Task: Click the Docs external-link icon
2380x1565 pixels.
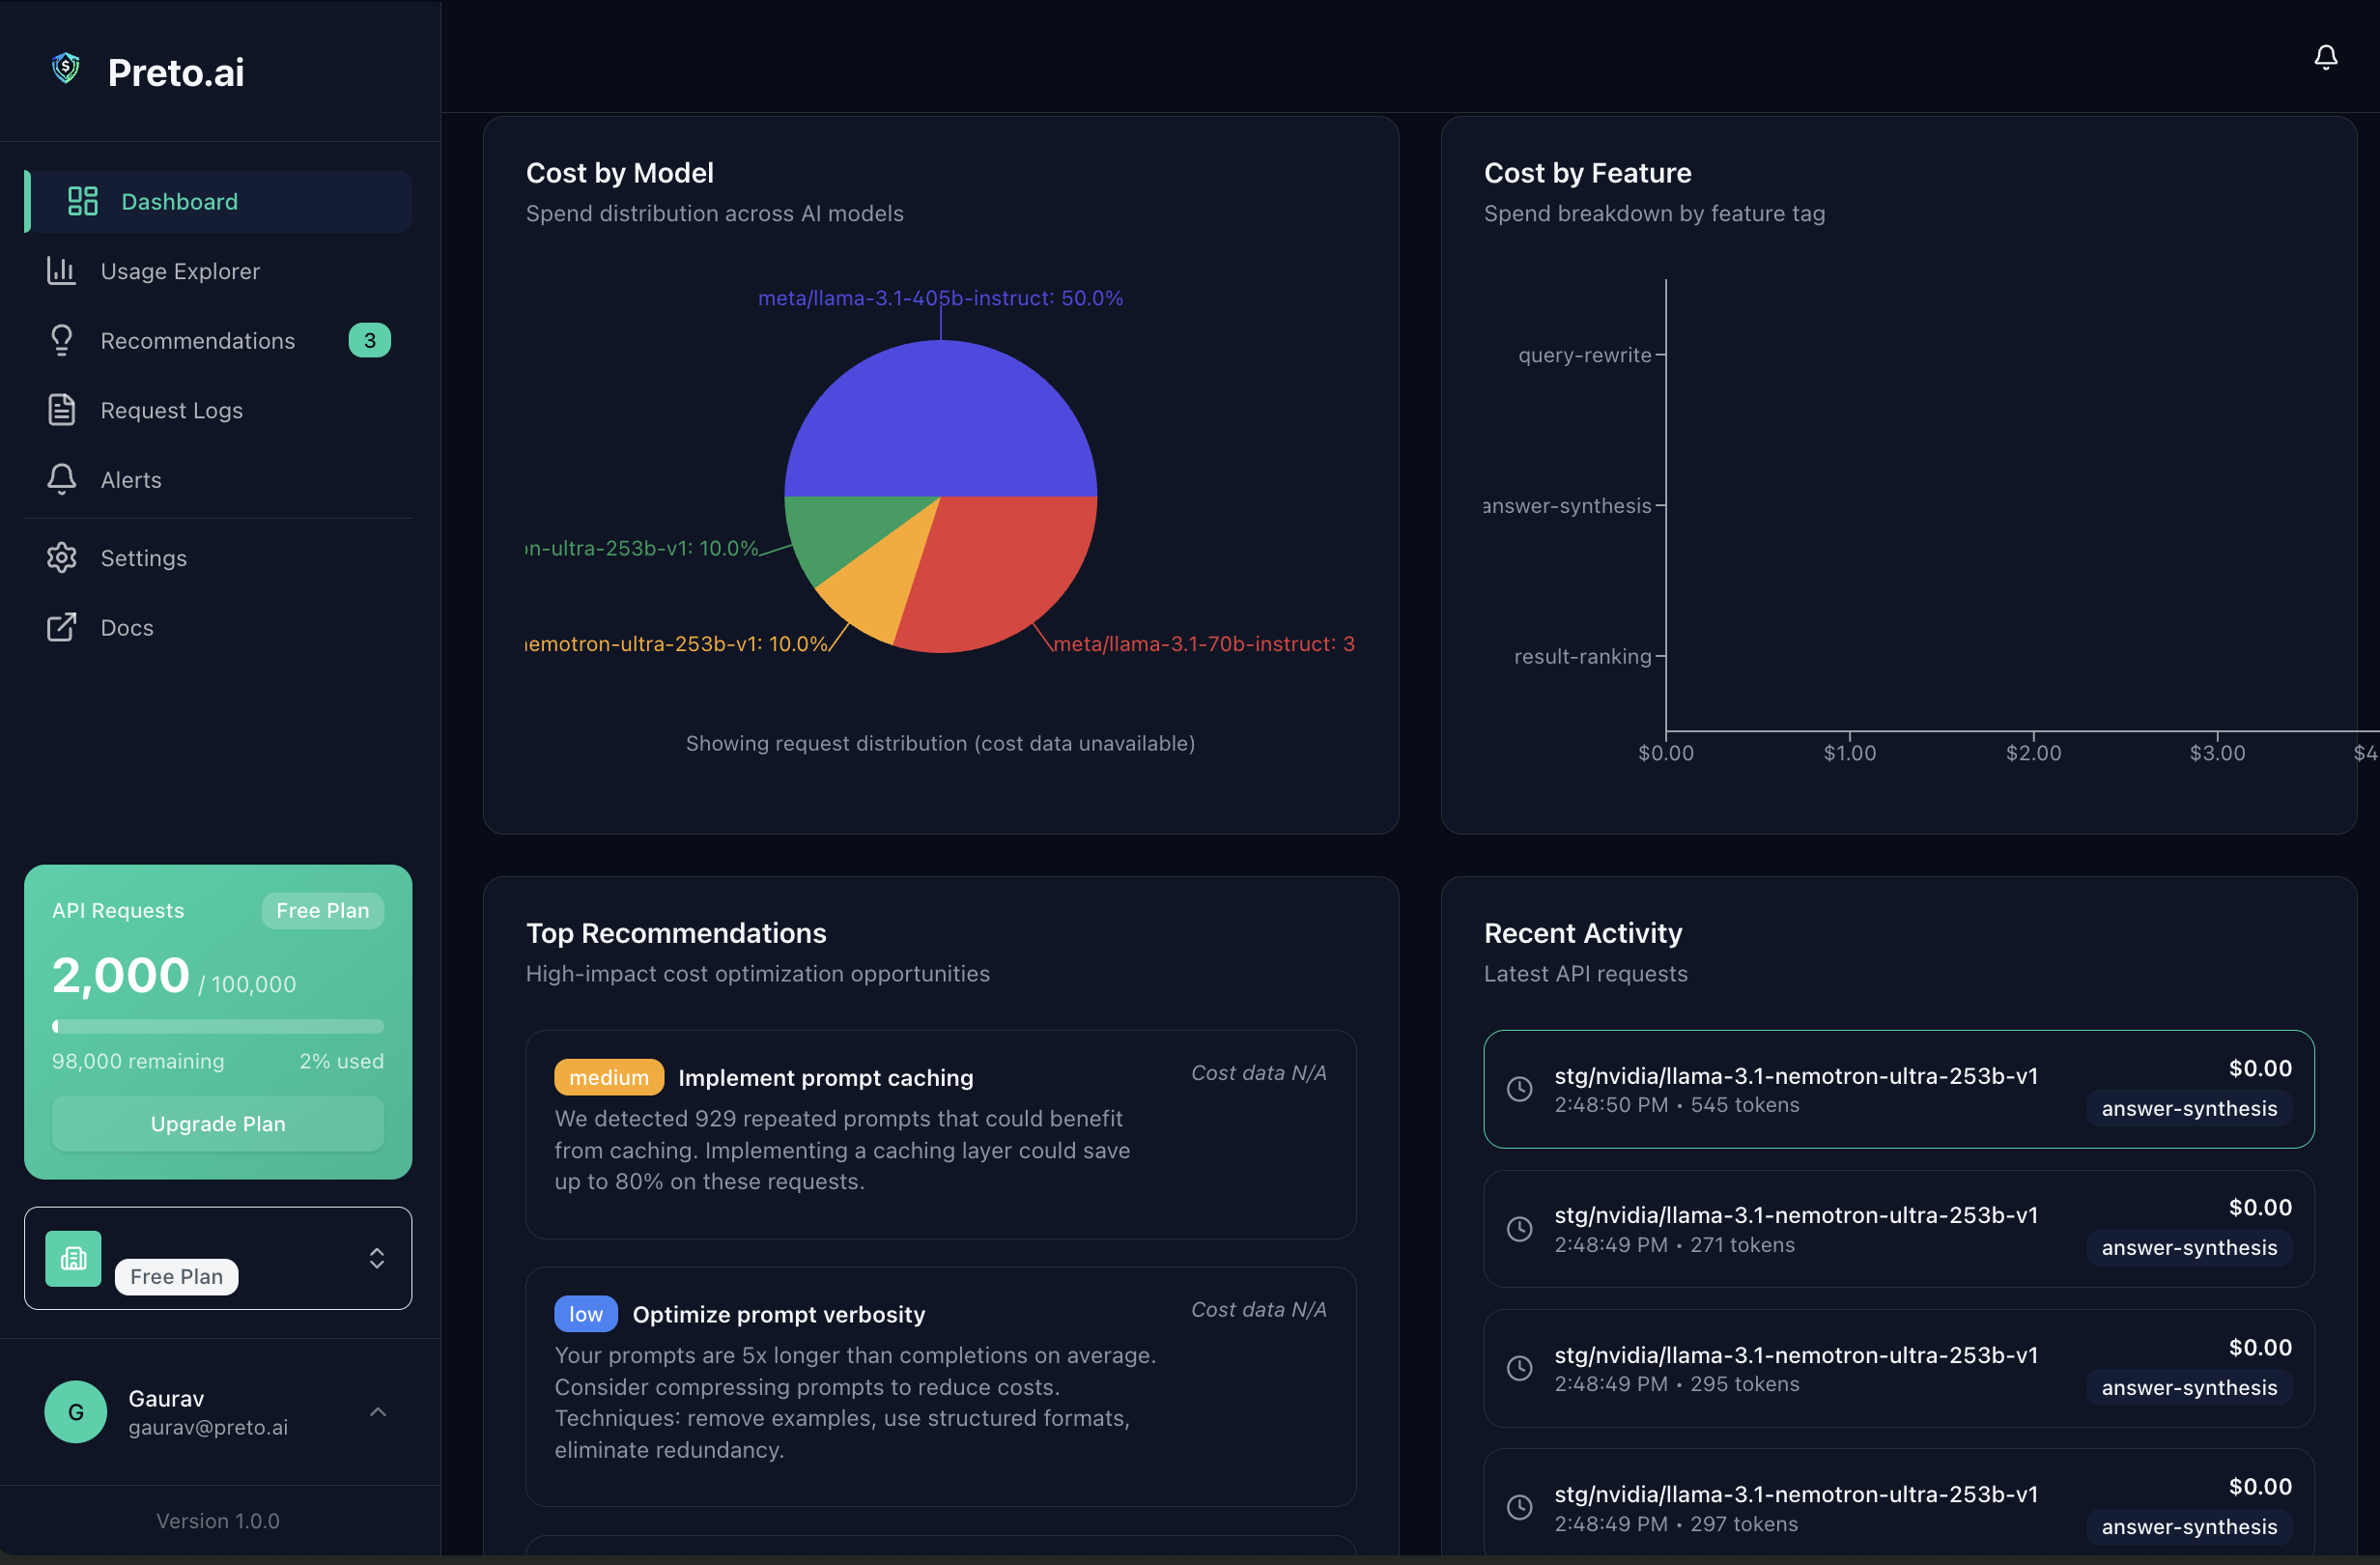Action: (62, 627)
